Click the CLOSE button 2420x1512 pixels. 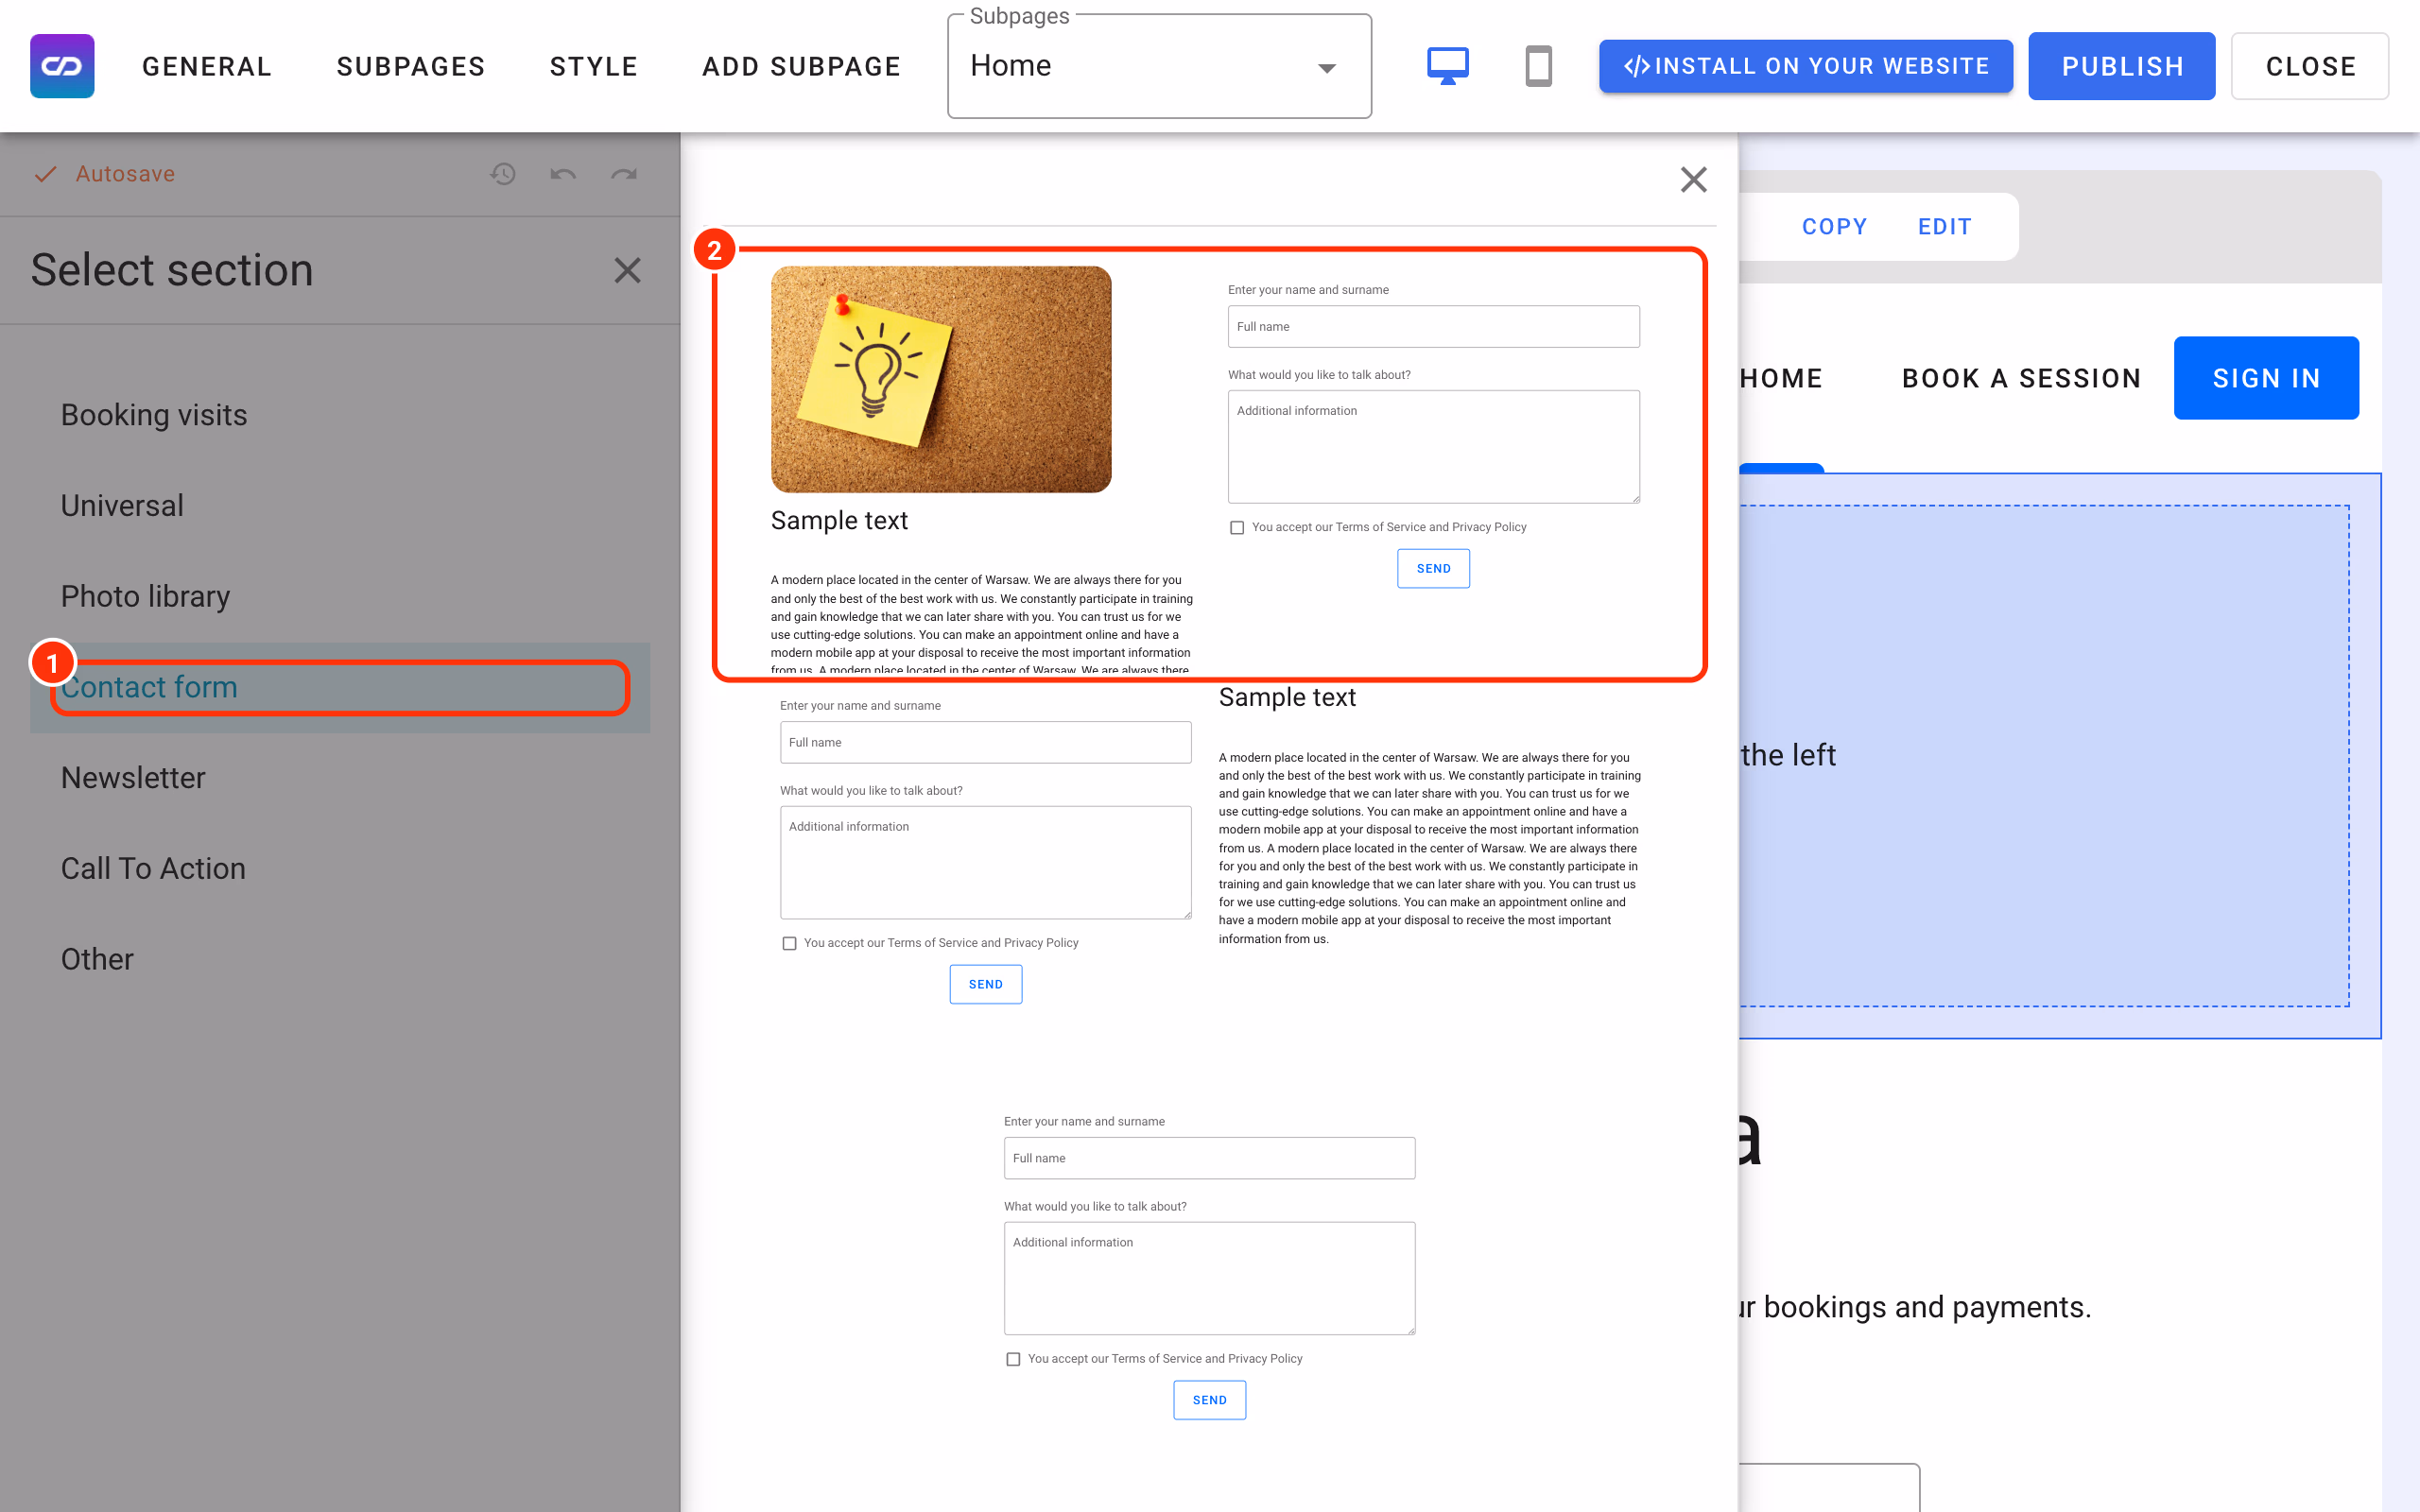pyautogui.click(x=2310, y=66)
